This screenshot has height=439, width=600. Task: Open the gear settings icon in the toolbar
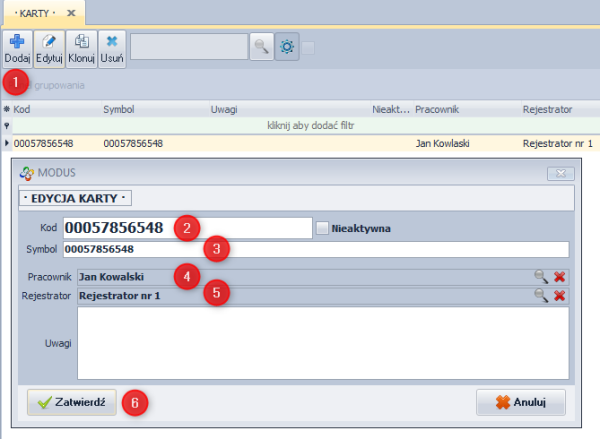pyautogui.click(x=287, y=47)
